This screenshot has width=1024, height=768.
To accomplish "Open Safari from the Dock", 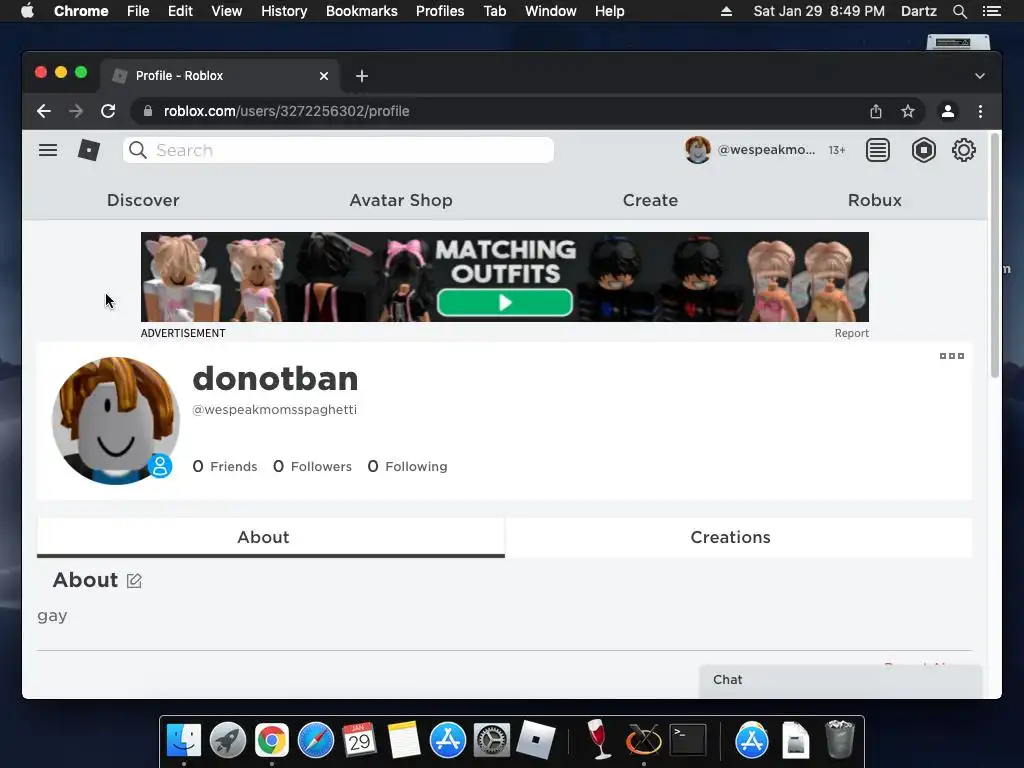I will click(316, 741).
